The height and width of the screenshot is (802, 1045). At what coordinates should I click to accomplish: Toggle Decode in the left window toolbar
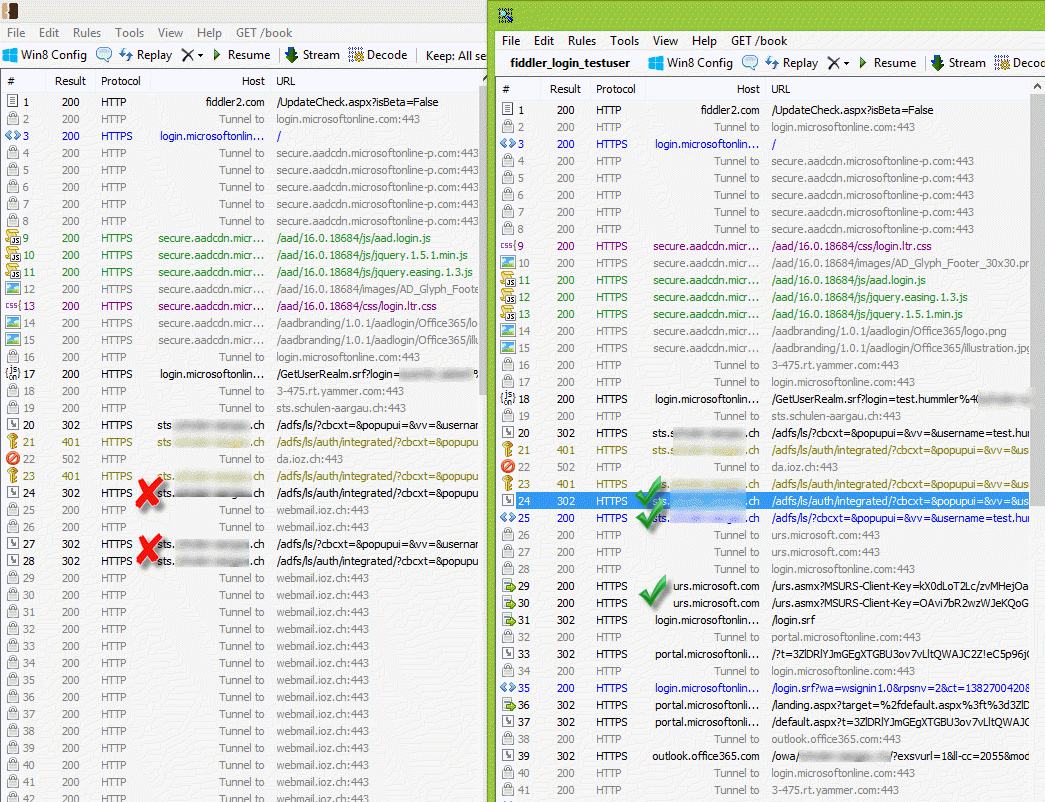click(378, 55)
